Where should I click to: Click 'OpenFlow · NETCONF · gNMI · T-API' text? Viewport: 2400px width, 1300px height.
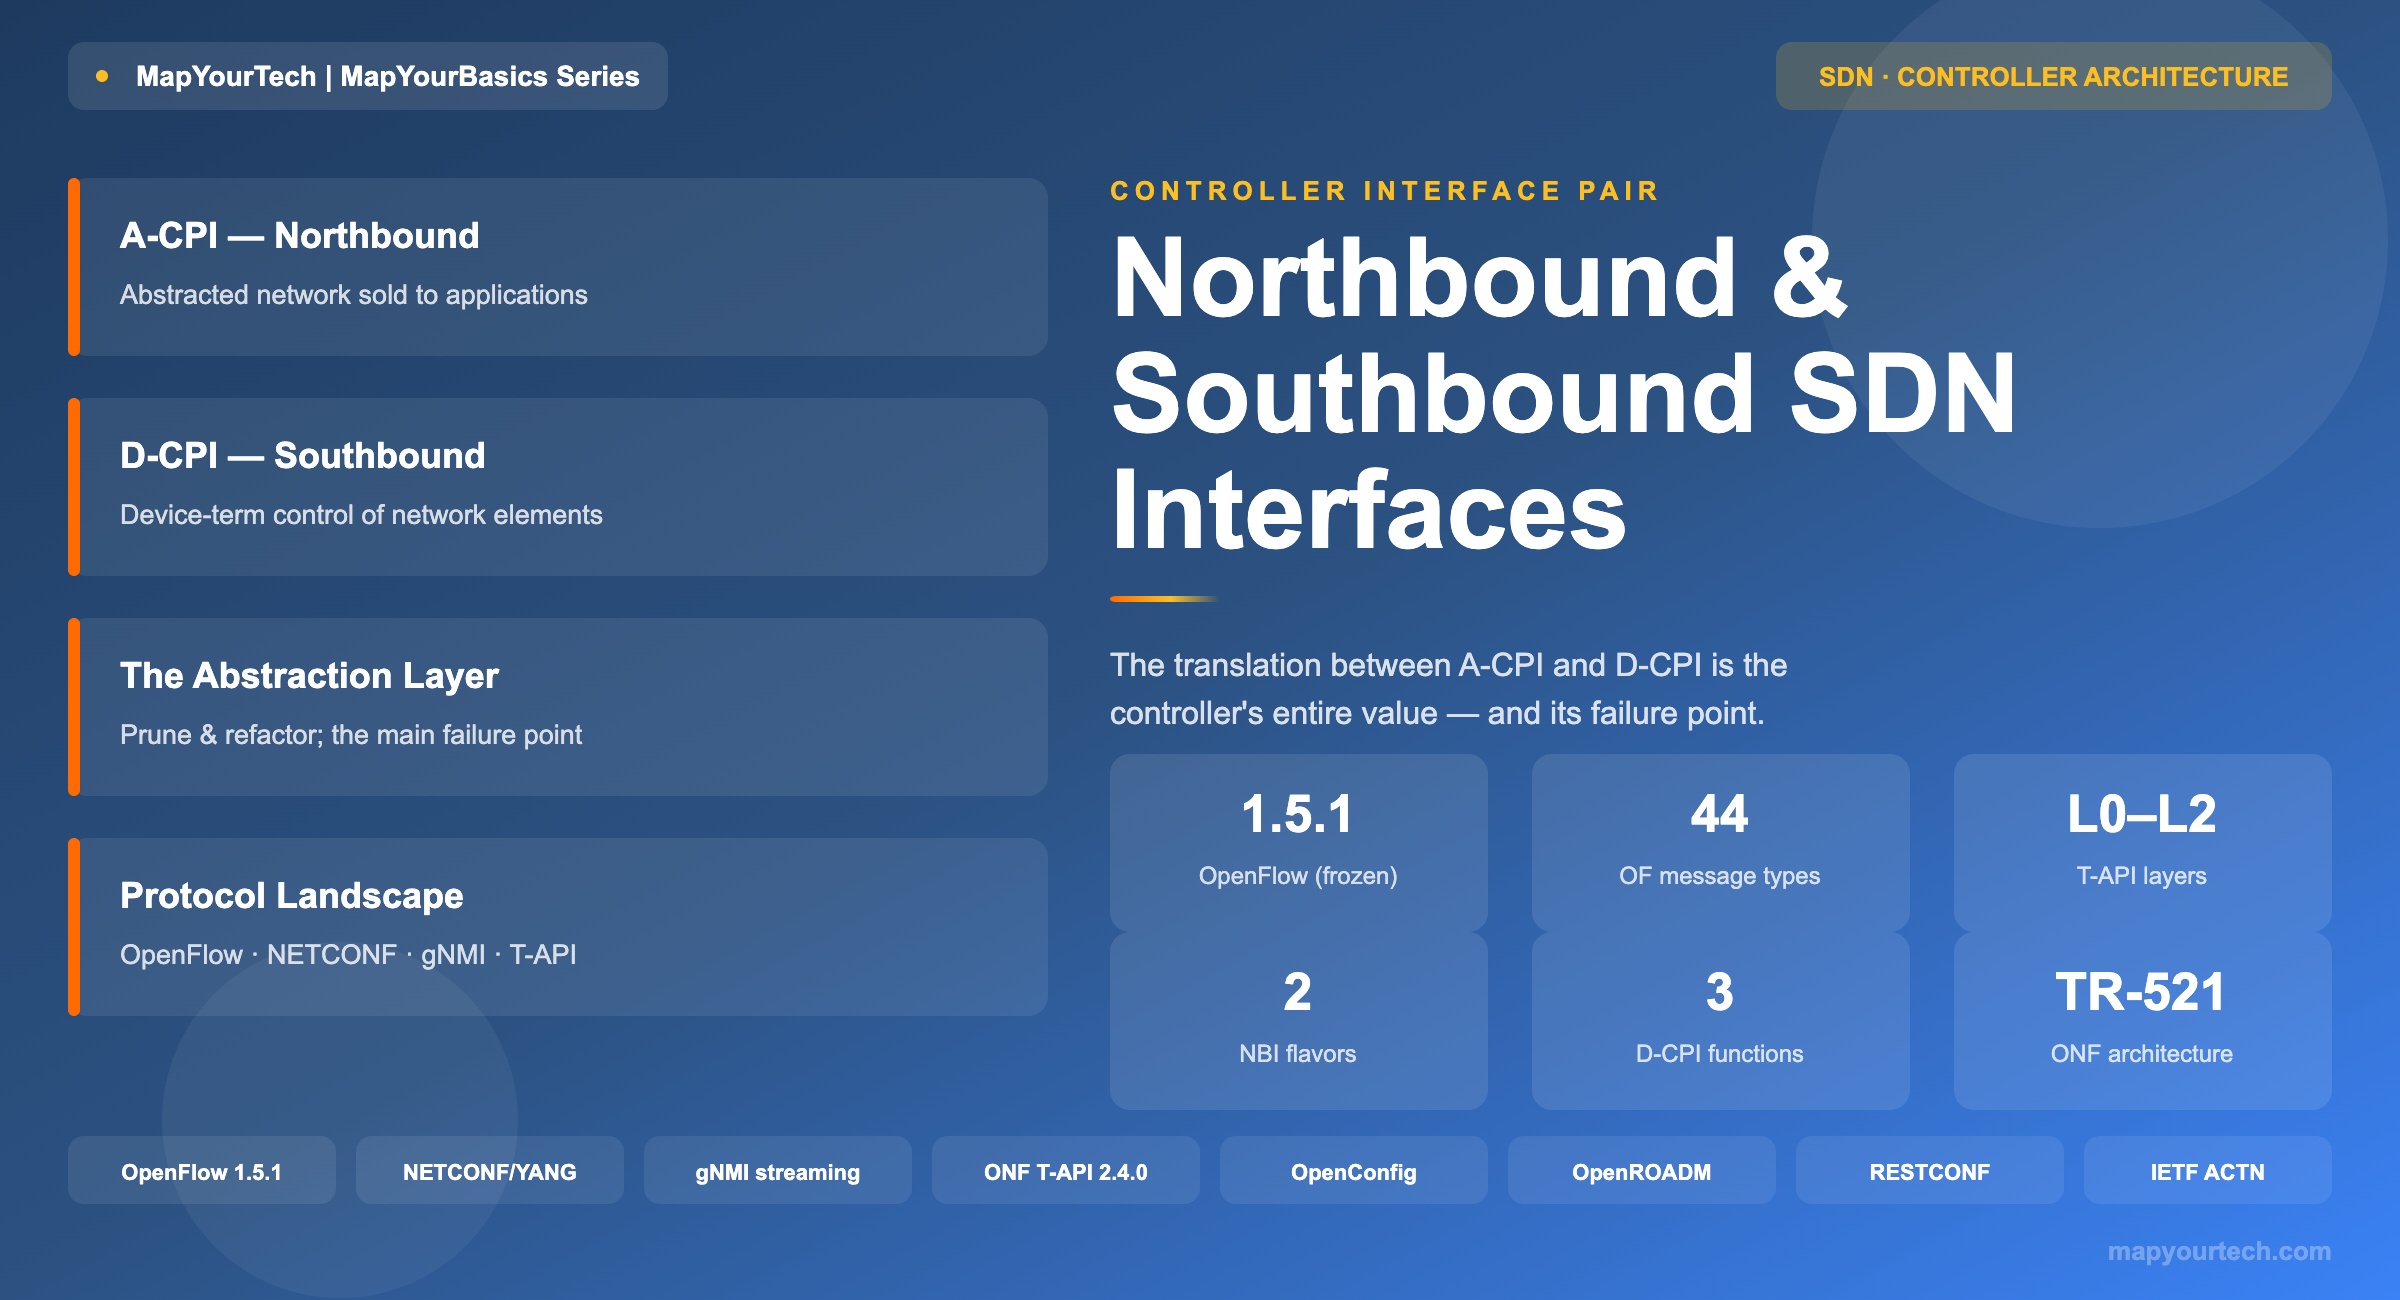tap(348, 955)
